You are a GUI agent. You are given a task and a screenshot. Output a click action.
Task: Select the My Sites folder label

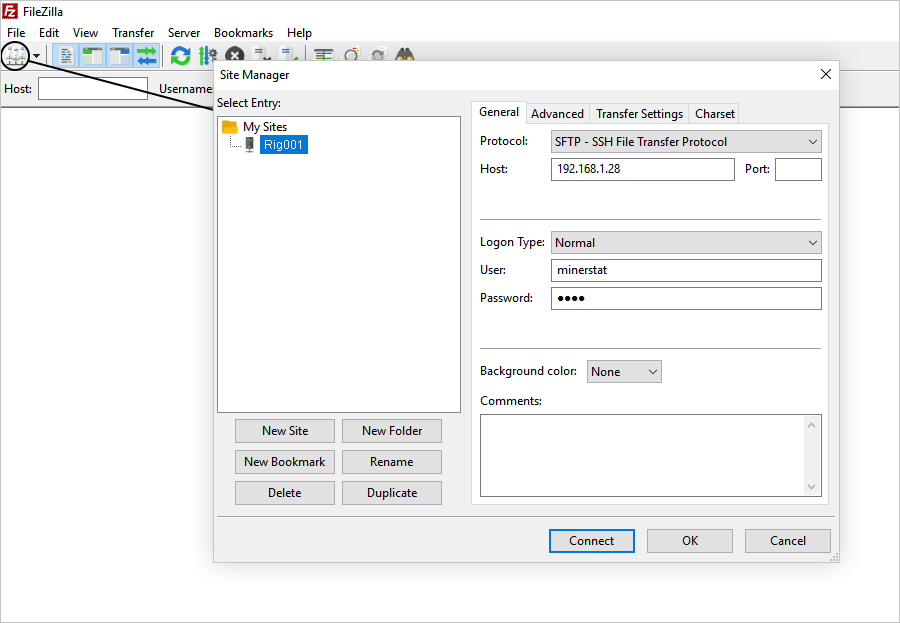(265, 126)
